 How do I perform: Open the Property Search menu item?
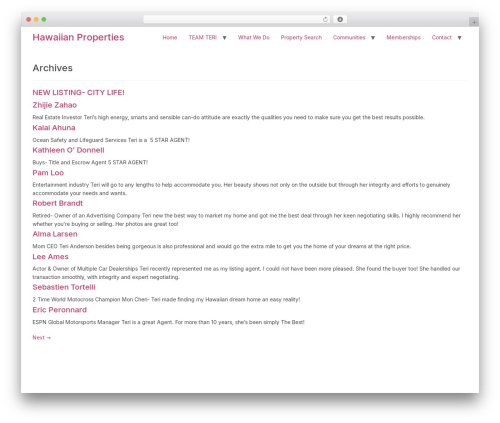click(301, 38)
